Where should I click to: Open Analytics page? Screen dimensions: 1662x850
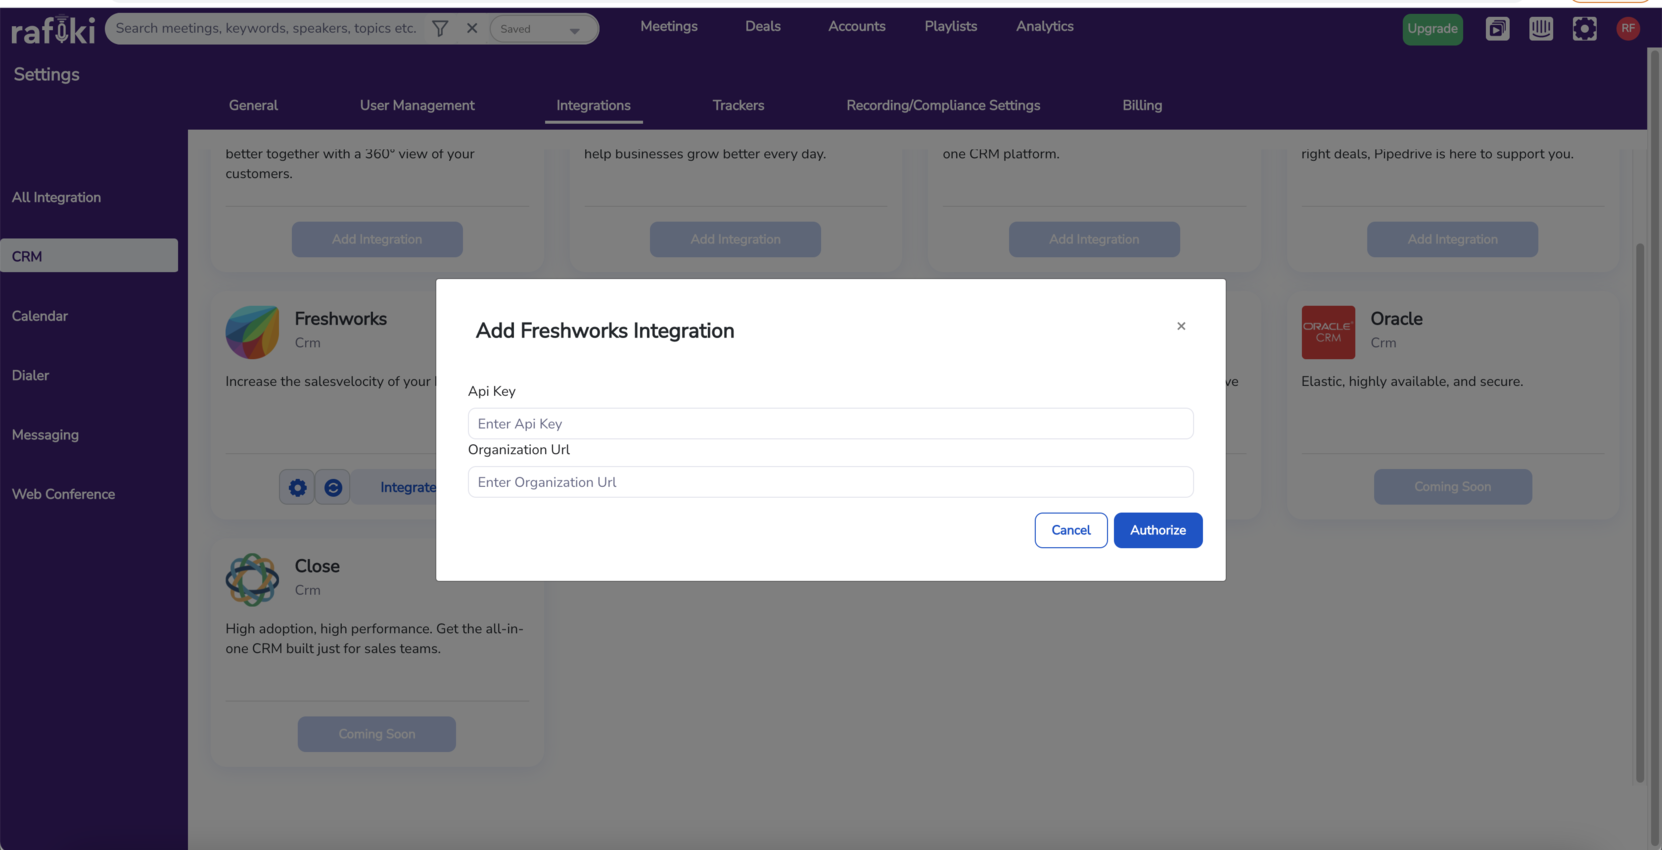(1045, 26)
